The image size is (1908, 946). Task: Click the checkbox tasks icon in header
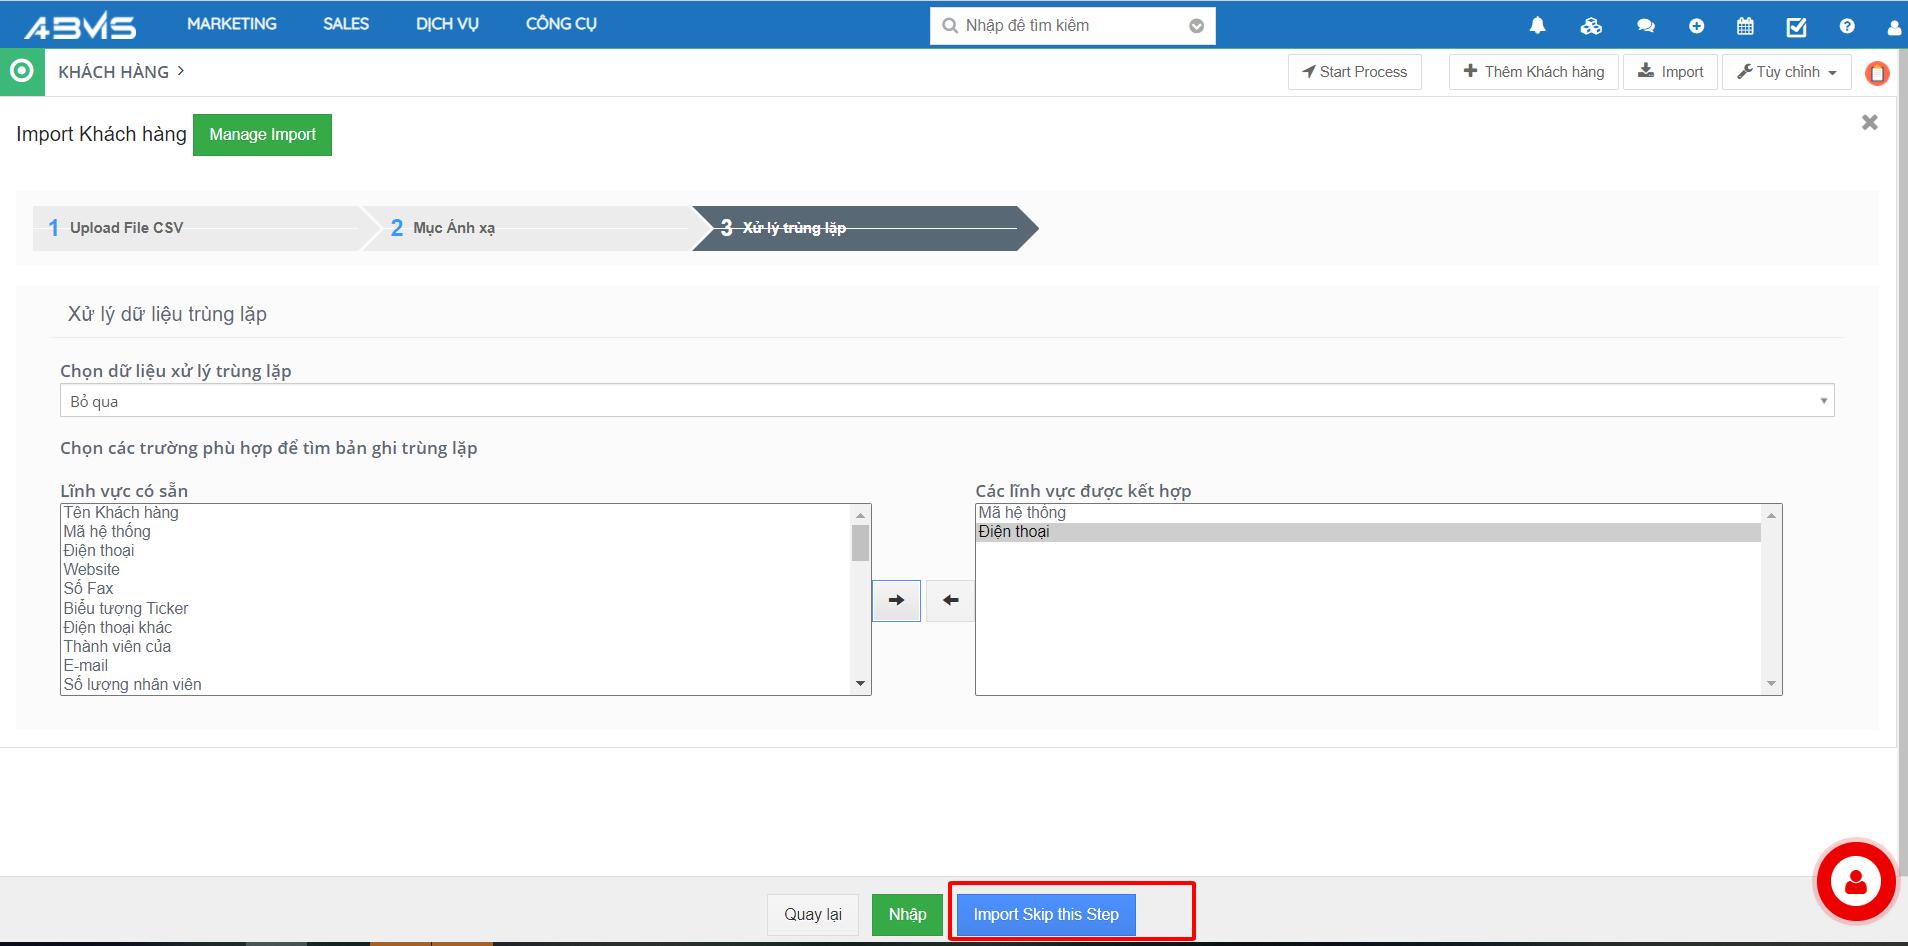1796,26
